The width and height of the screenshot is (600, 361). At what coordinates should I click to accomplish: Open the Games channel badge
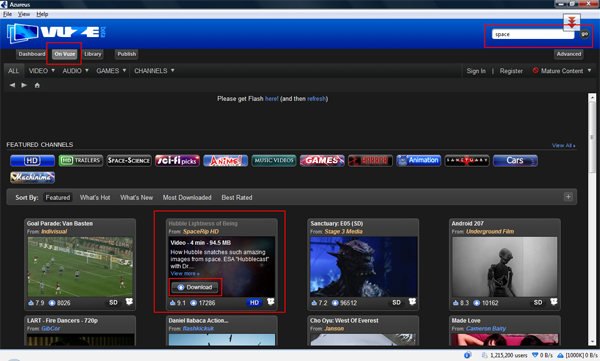(322, 160)
